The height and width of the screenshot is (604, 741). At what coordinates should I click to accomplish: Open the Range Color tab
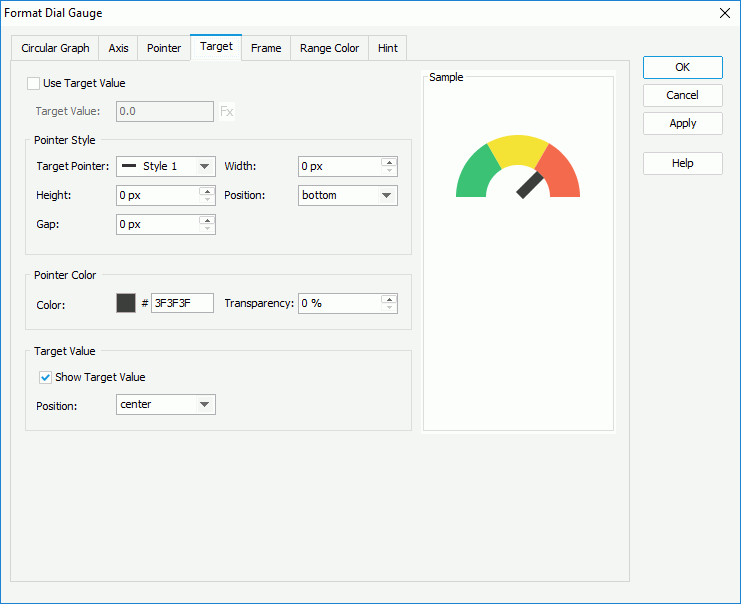(329, 48)
